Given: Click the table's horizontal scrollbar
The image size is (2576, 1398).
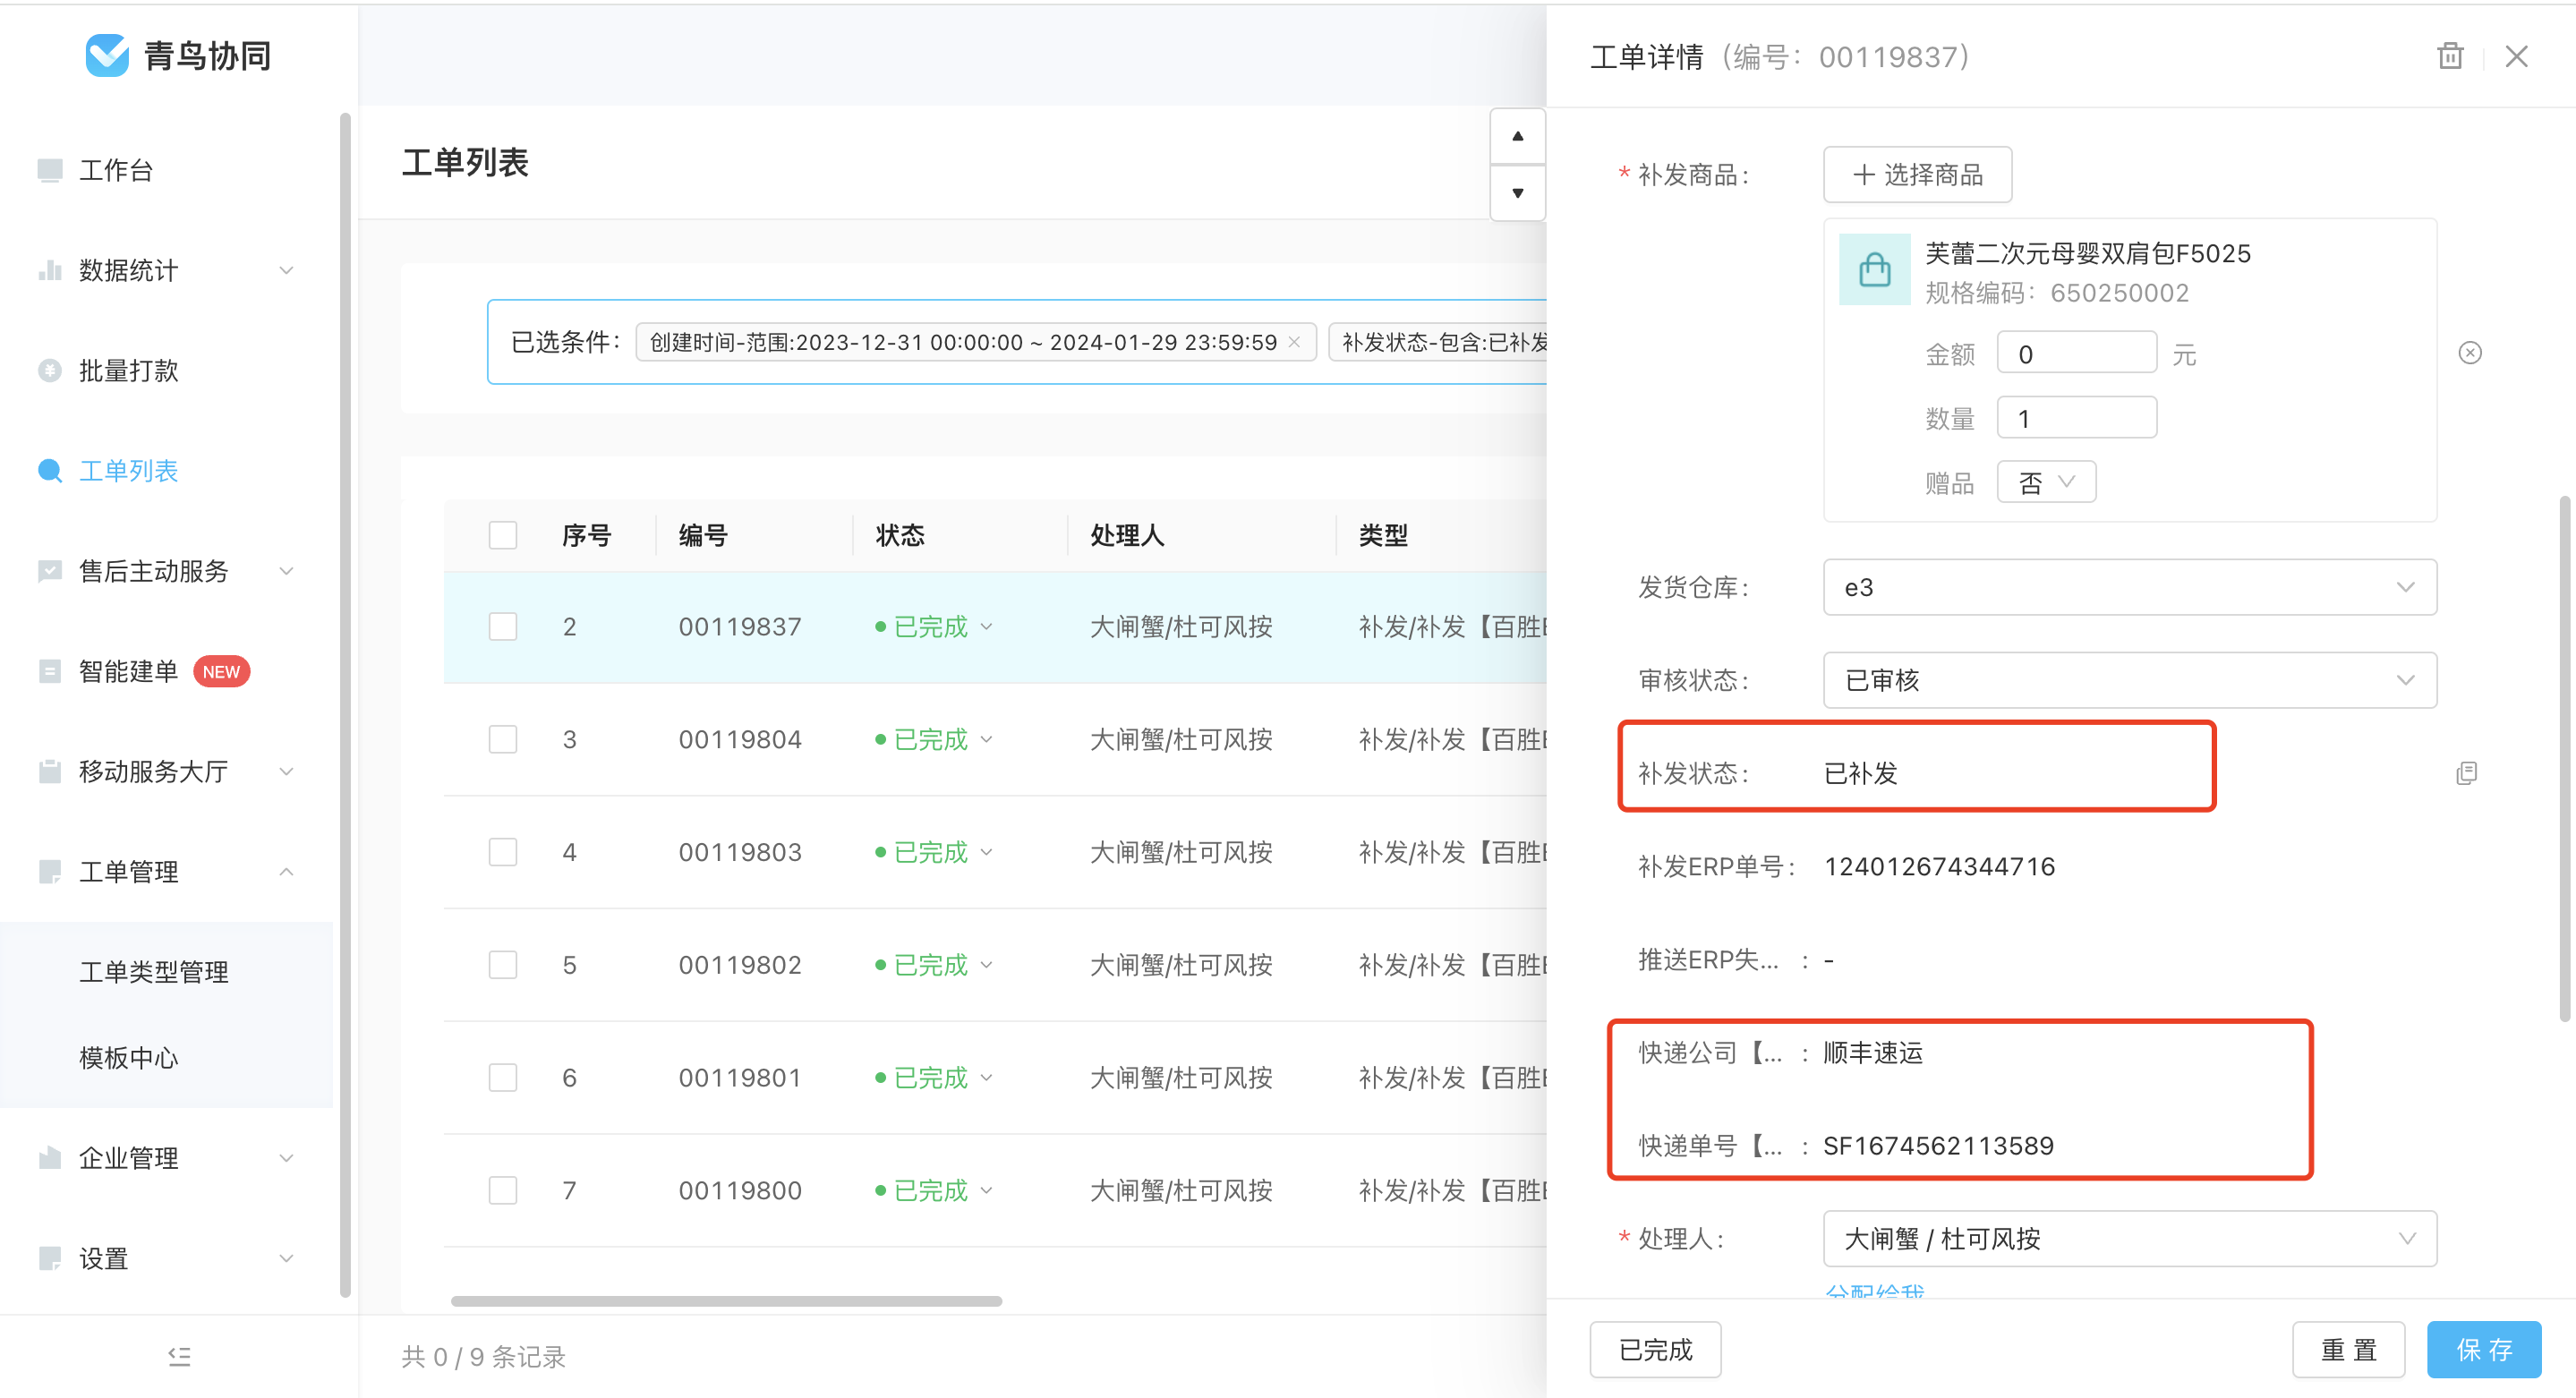Looking at the screenshot, I should [x=726, y=1301].
